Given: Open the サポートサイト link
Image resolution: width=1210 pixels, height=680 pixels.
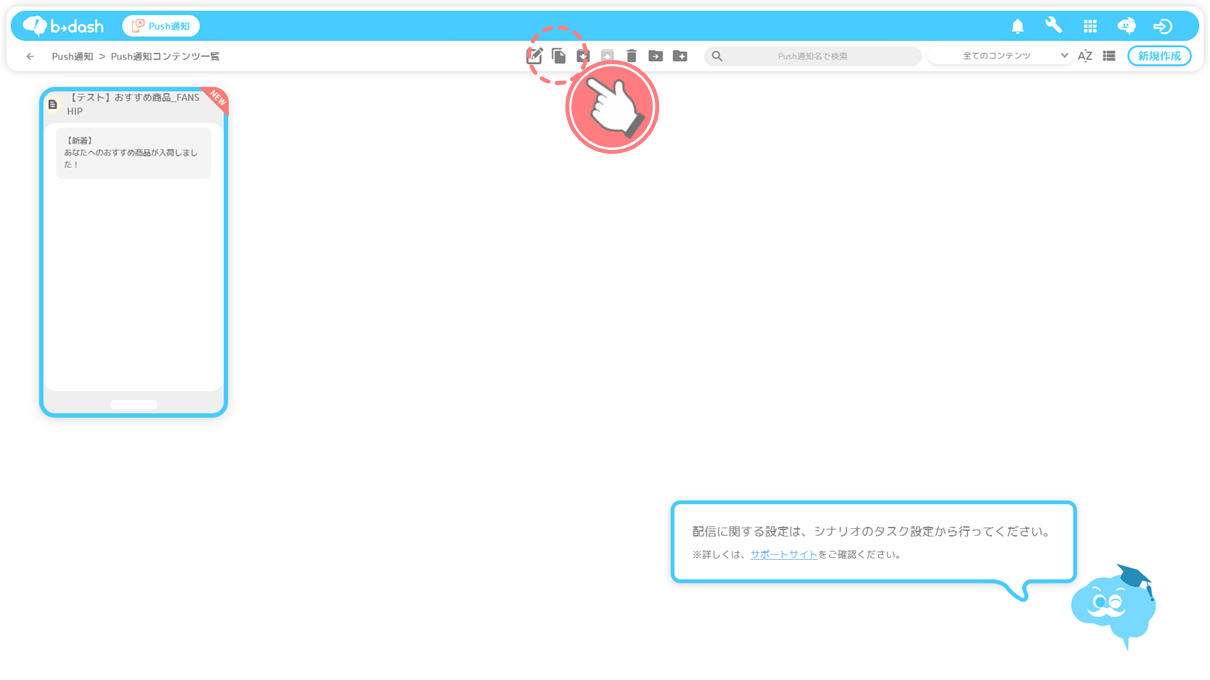Looking at the screenshot, I should click(783, 554).
